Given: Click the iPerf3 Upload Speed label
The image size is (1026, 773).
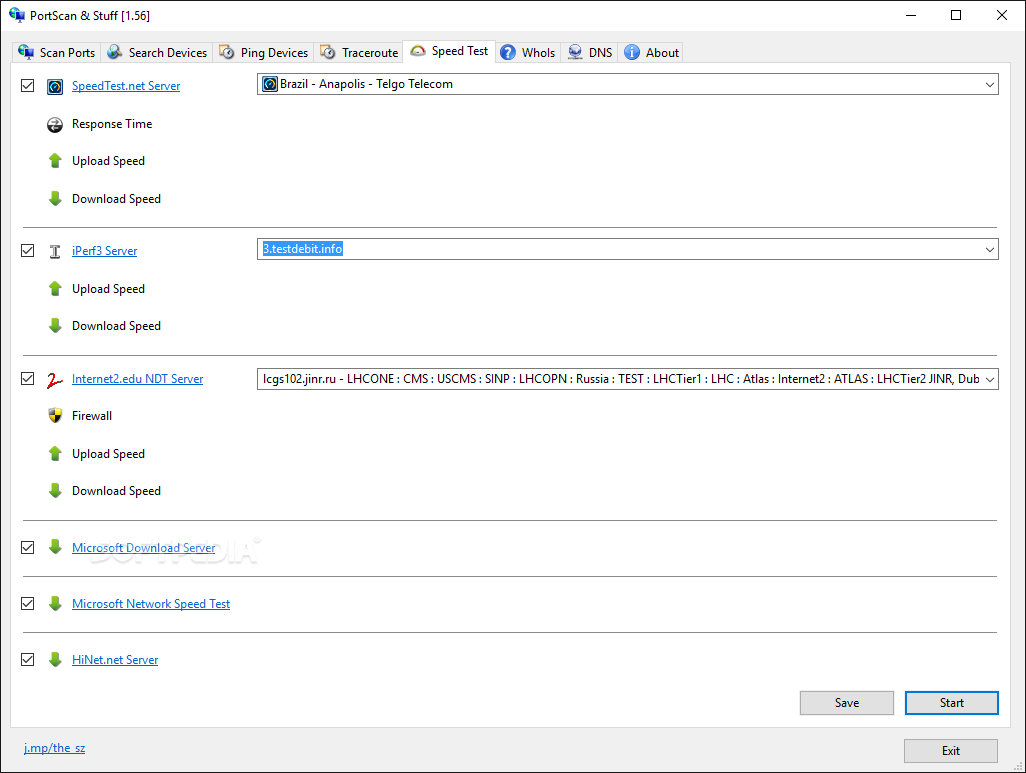Looking at the screenshot, I should [x=108, y=289].
